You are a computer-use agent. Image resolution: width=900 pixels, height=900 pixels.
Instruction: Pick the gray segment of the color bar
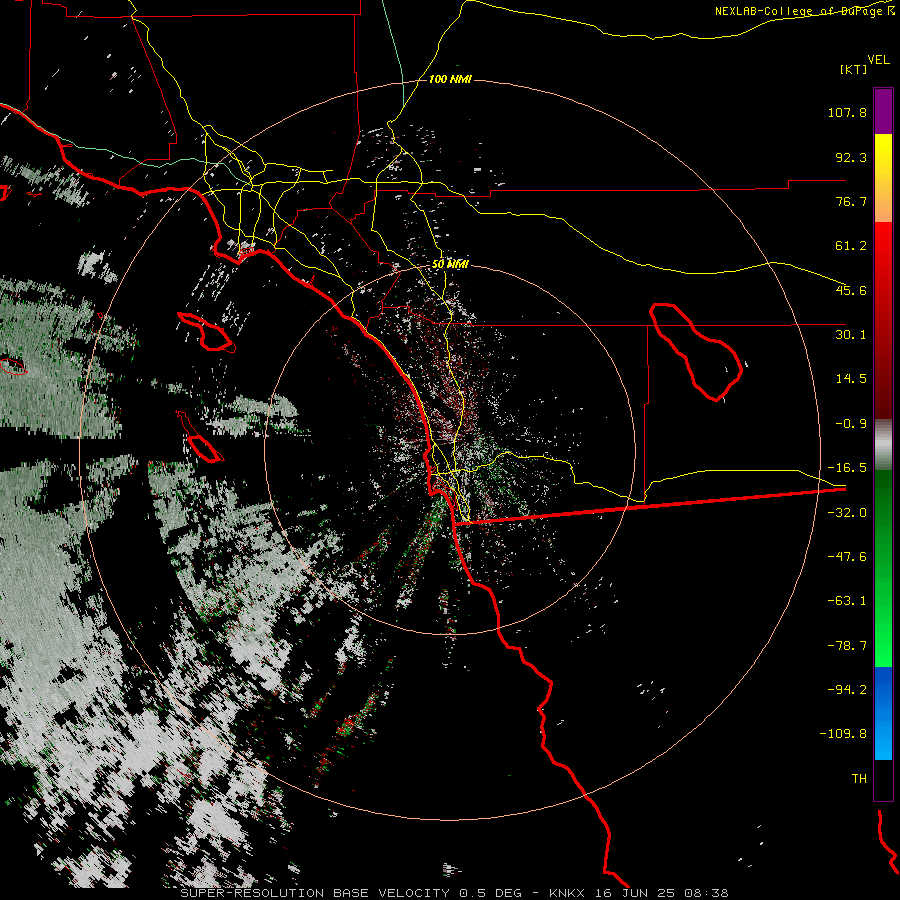click(883, 445)
